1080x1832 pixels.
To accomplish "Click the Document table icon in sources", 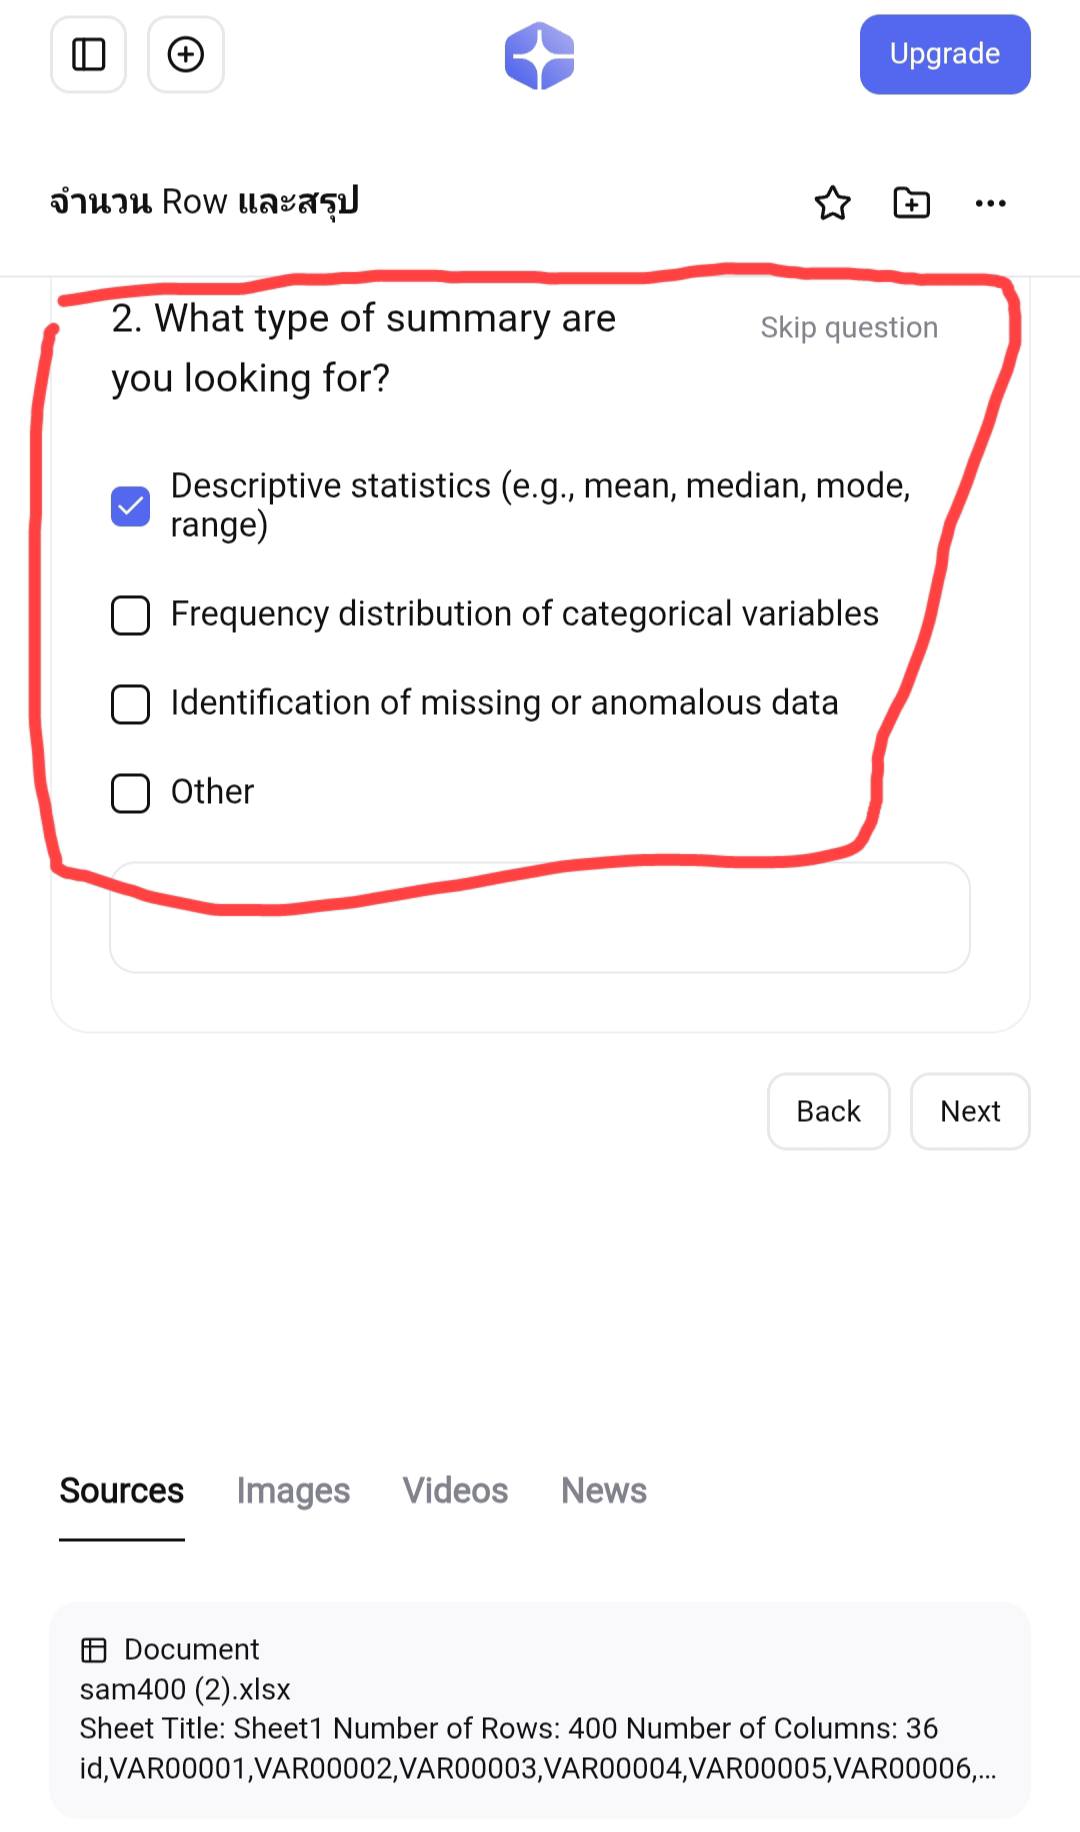I will pos(94,1649).
